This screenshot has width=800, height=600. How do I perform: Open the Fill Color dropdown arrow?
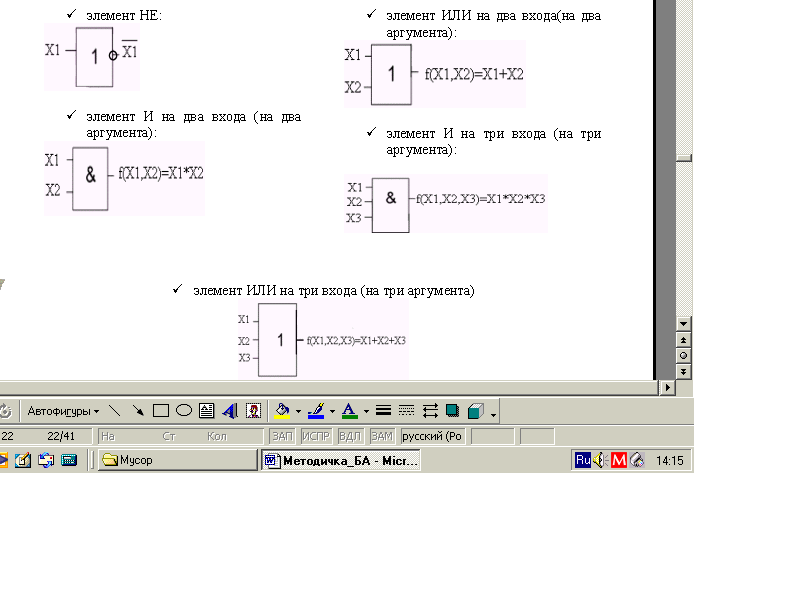(298, 411)
